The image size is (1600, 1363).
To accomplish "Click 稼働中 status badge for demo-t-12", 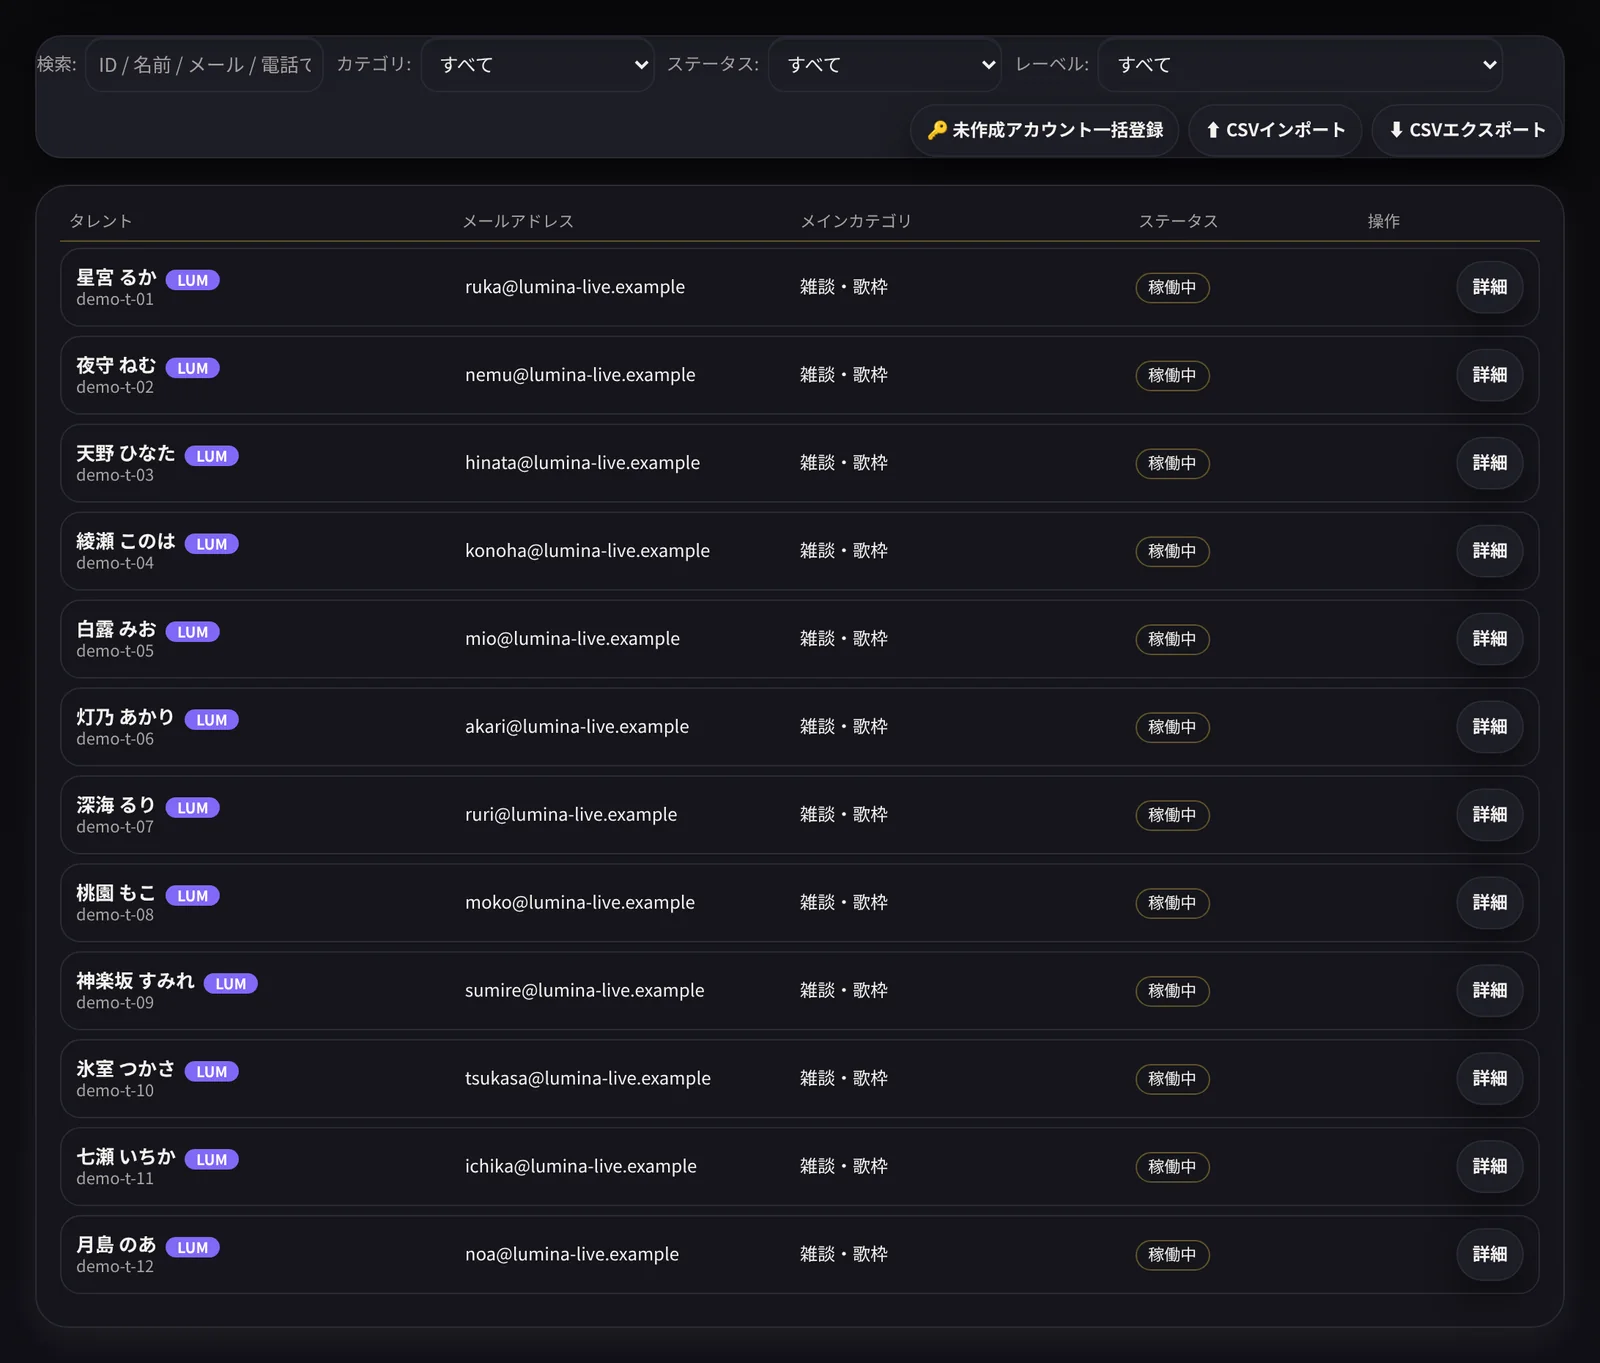I will [1172, 1255].
